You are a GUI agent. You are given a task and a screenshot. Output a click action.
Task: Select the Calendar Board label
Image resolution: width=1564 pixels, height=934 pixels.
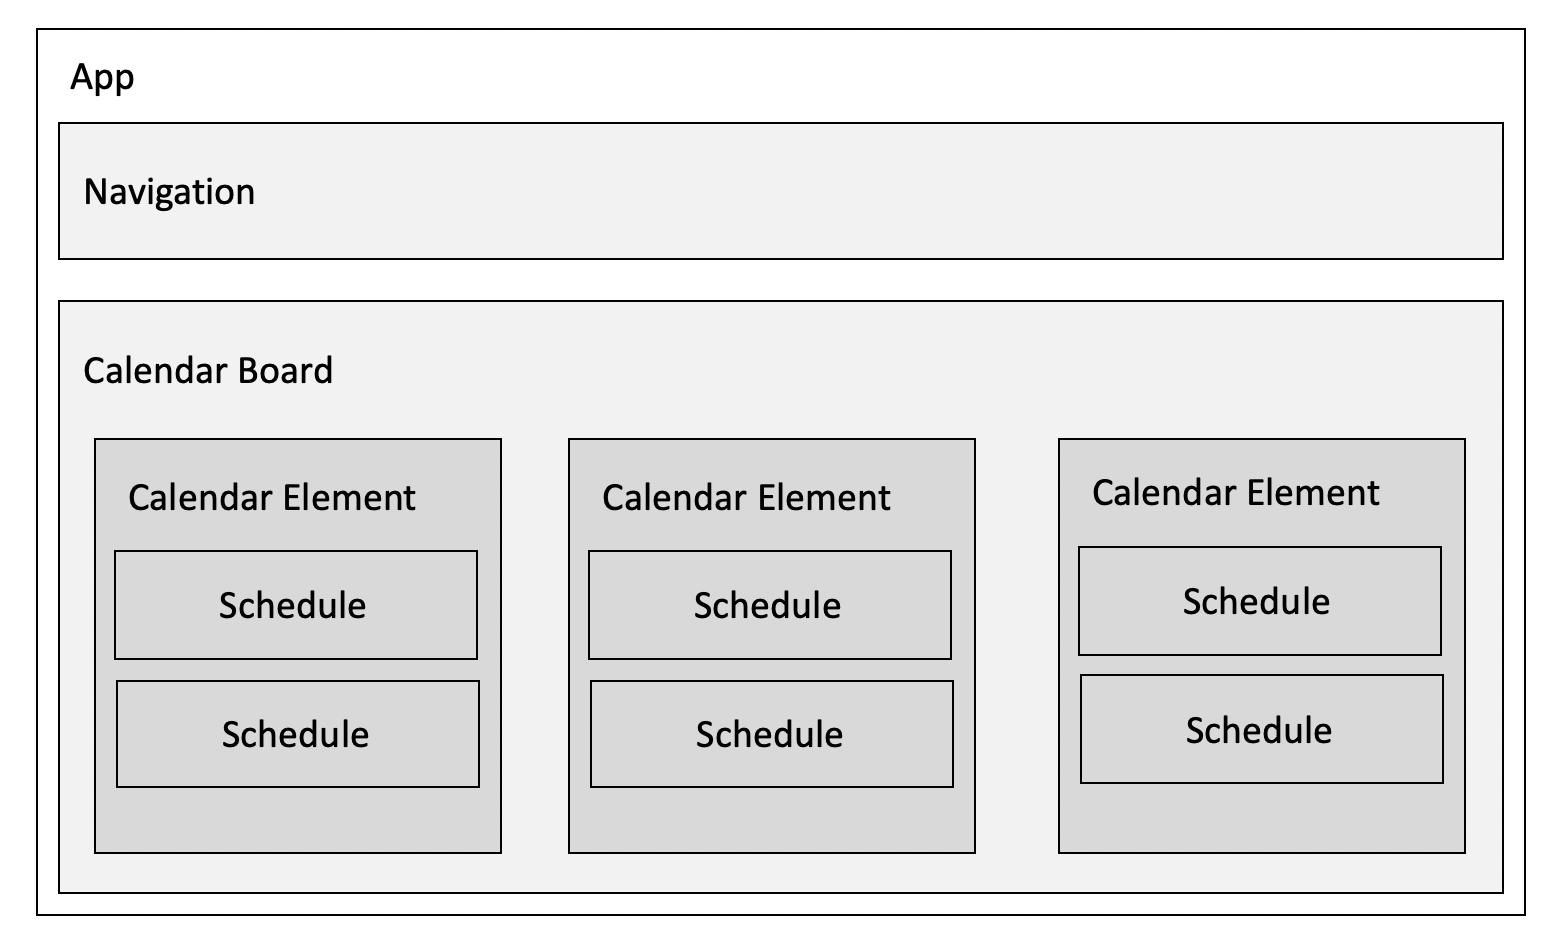(x=208, y=371)
